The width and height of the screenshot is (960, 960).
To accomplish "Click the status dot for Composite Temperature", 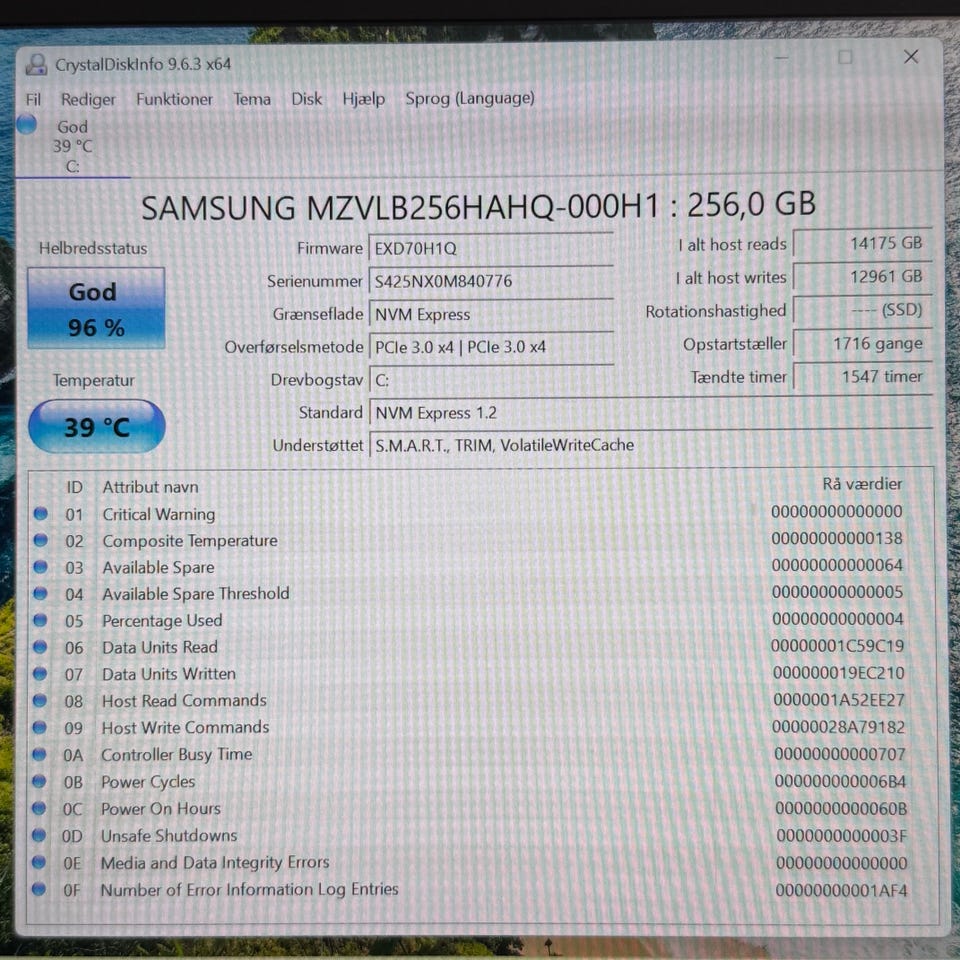I will (40, 541).
